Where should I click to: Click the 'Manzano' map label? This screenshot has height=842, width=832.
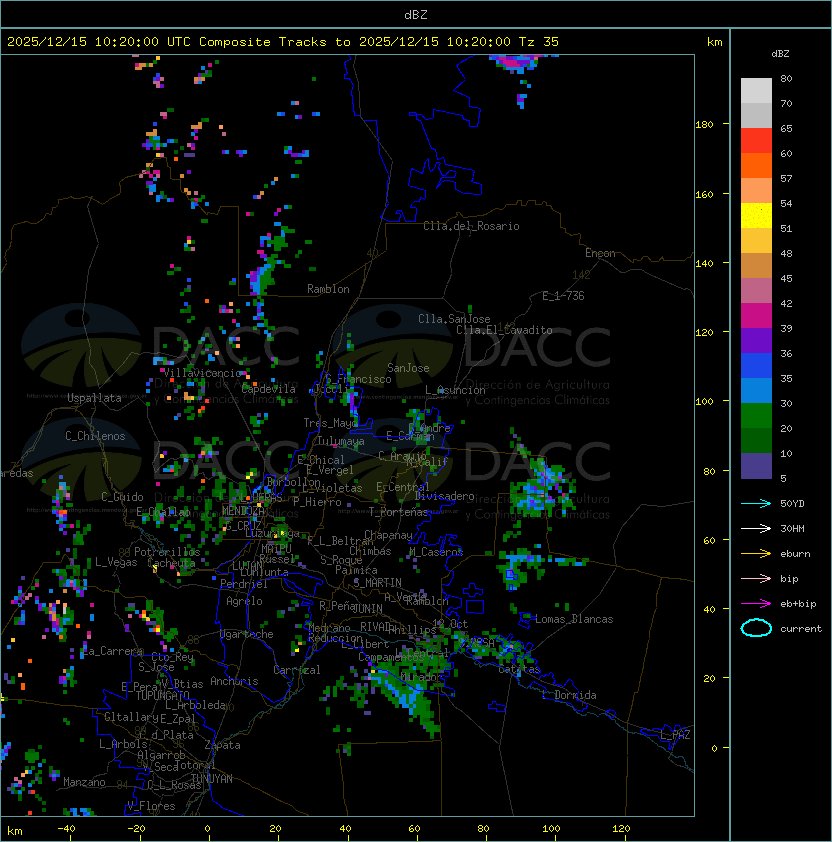pos(84,782)
